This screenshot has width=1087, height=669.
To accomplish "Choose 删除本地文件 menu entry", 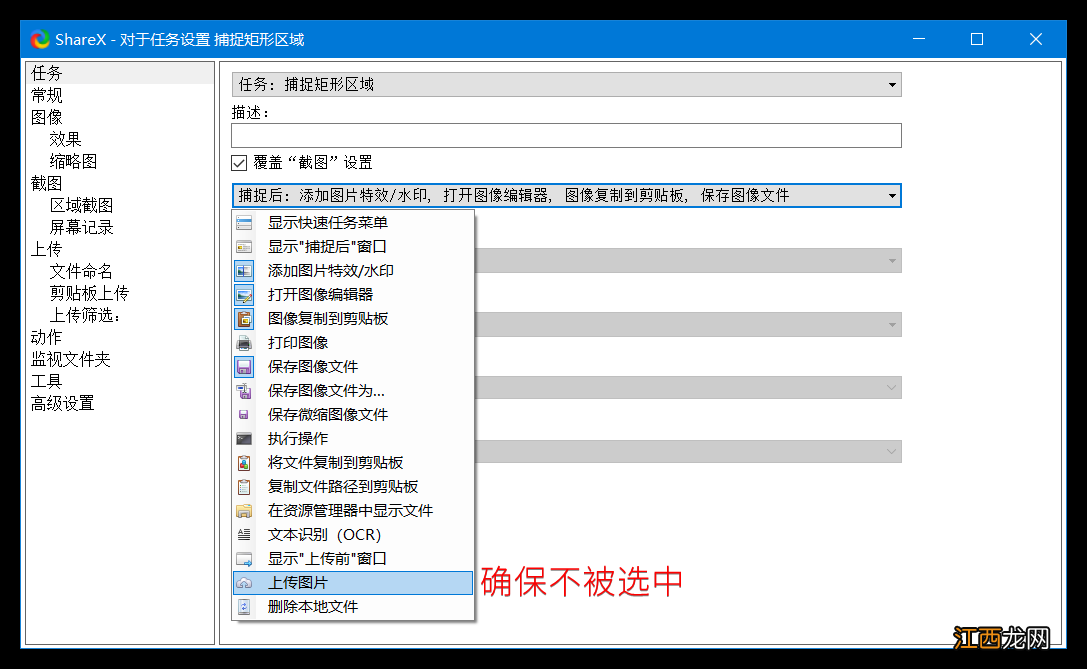I will pos(354,607).
